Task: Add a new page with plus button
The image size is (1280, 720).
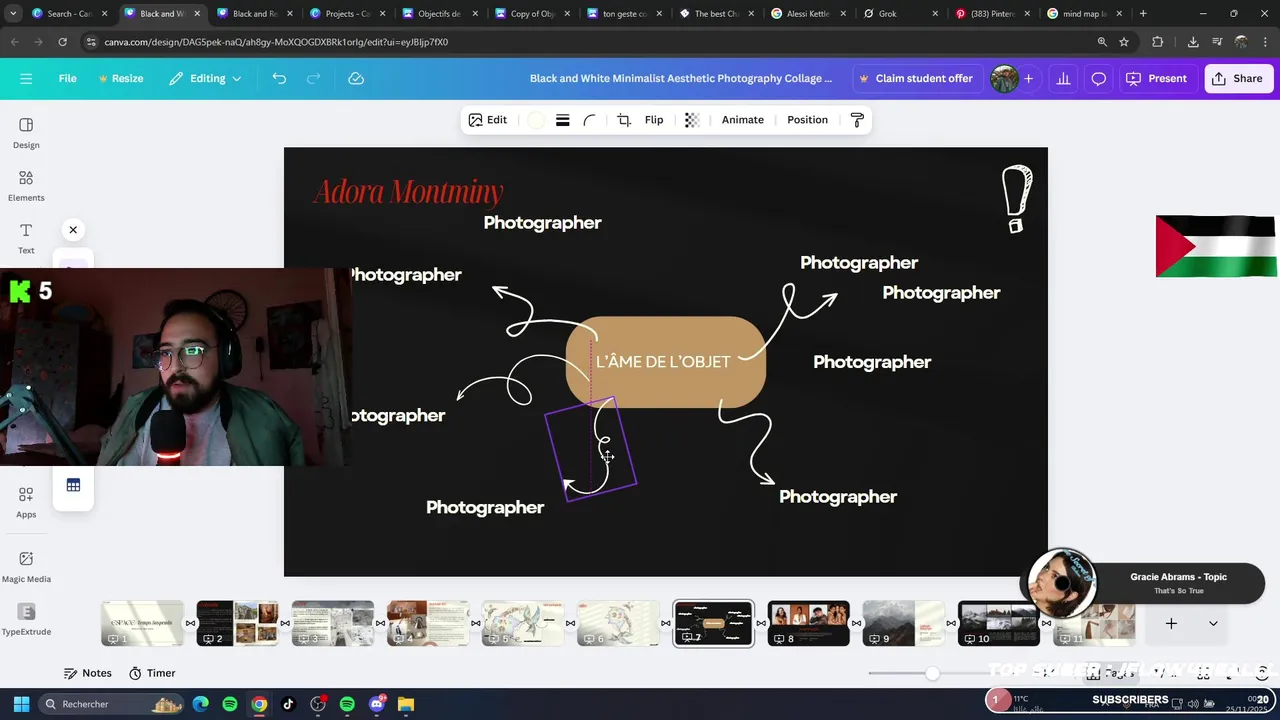Action: coord(1171,624)
